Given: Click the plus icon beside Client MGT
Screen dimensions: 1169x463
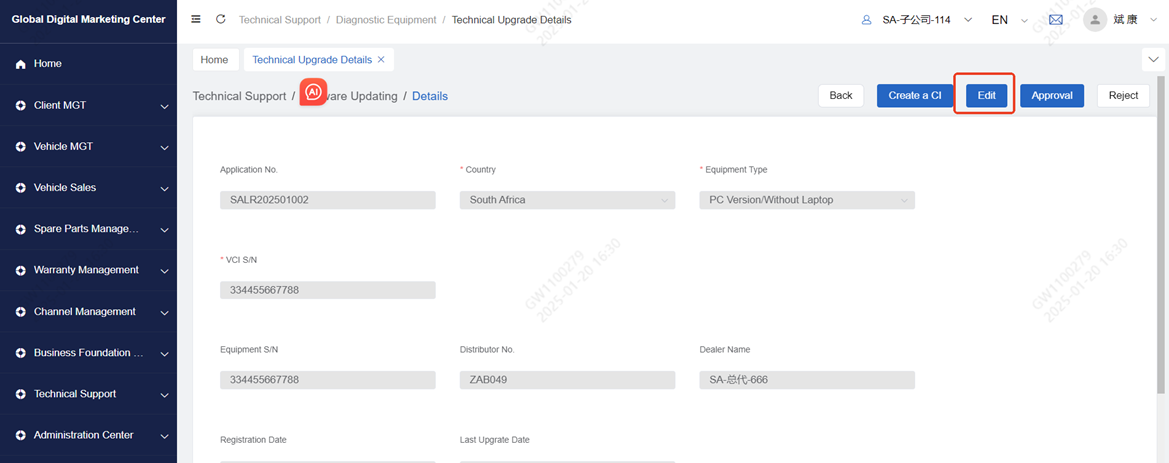Looking at the screenshot, I should pyautogui.click(x=21, y=105).
